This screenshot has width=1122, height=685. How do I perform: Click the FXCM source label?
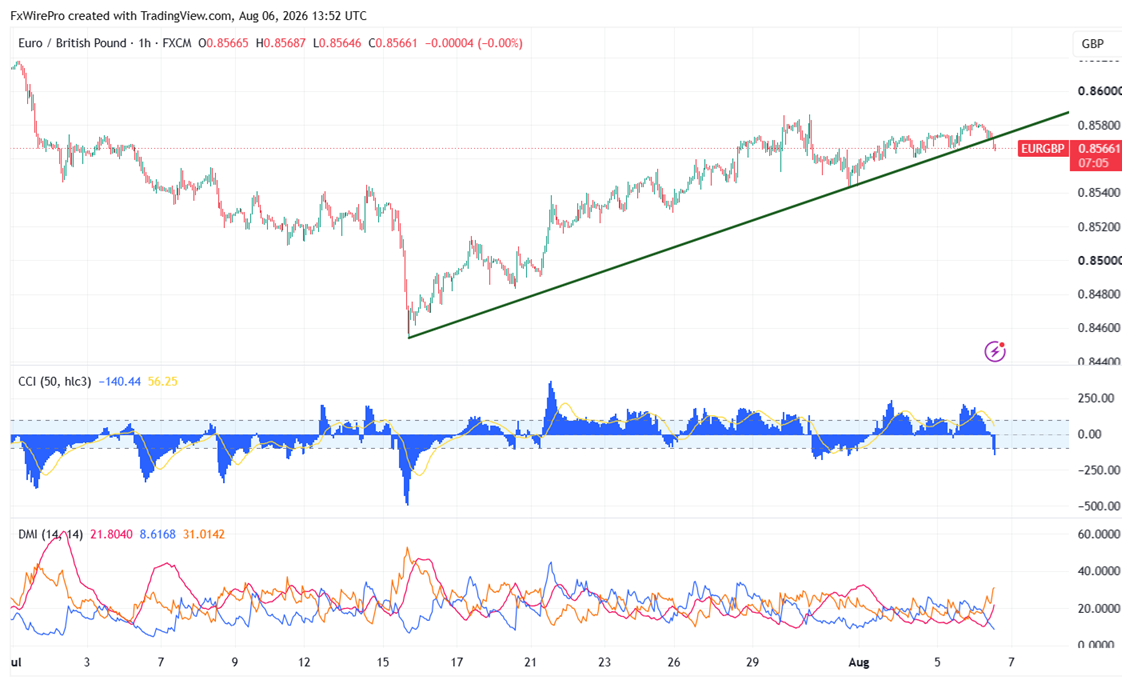click(177, 43)
